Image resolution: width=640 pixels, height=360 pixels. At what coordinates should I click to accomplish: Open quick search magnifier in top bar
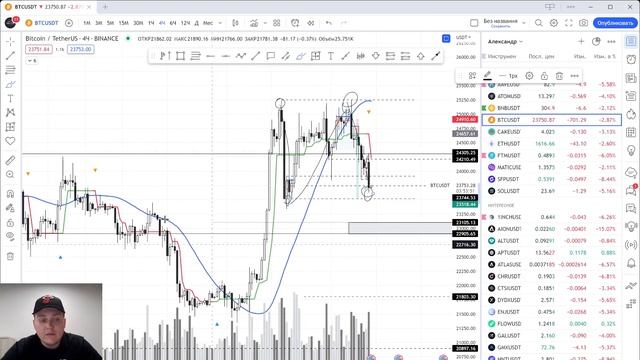pyautogui.click(x=539, y=23)
